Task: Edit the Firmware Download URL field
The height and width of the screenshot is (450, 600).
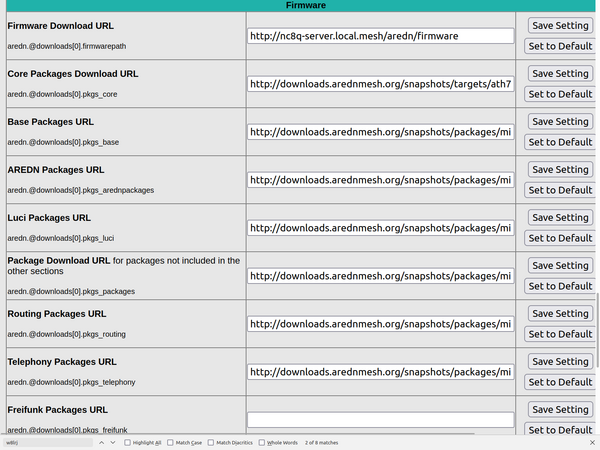Action: (x=381, y=36)
